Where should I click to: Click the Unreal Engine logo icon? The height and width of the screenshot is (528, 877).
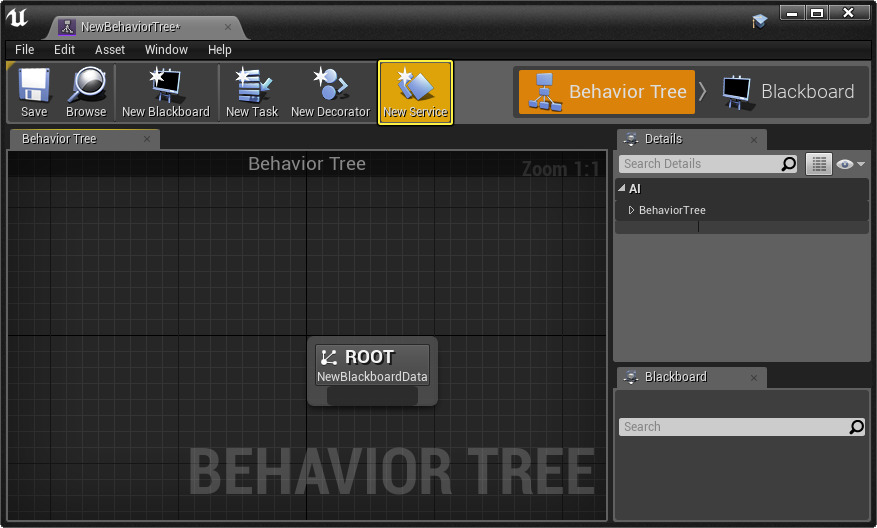click(x=18, y=19)
